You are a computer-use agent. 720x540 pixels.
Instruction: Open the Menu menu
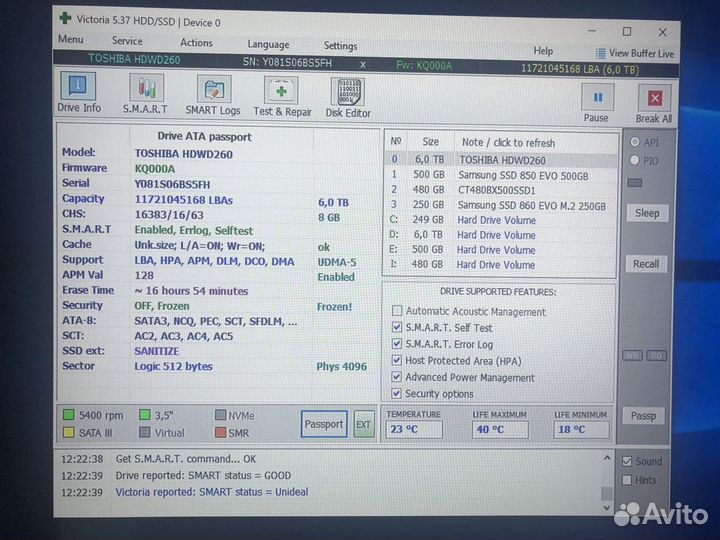(x=71, y=39)
